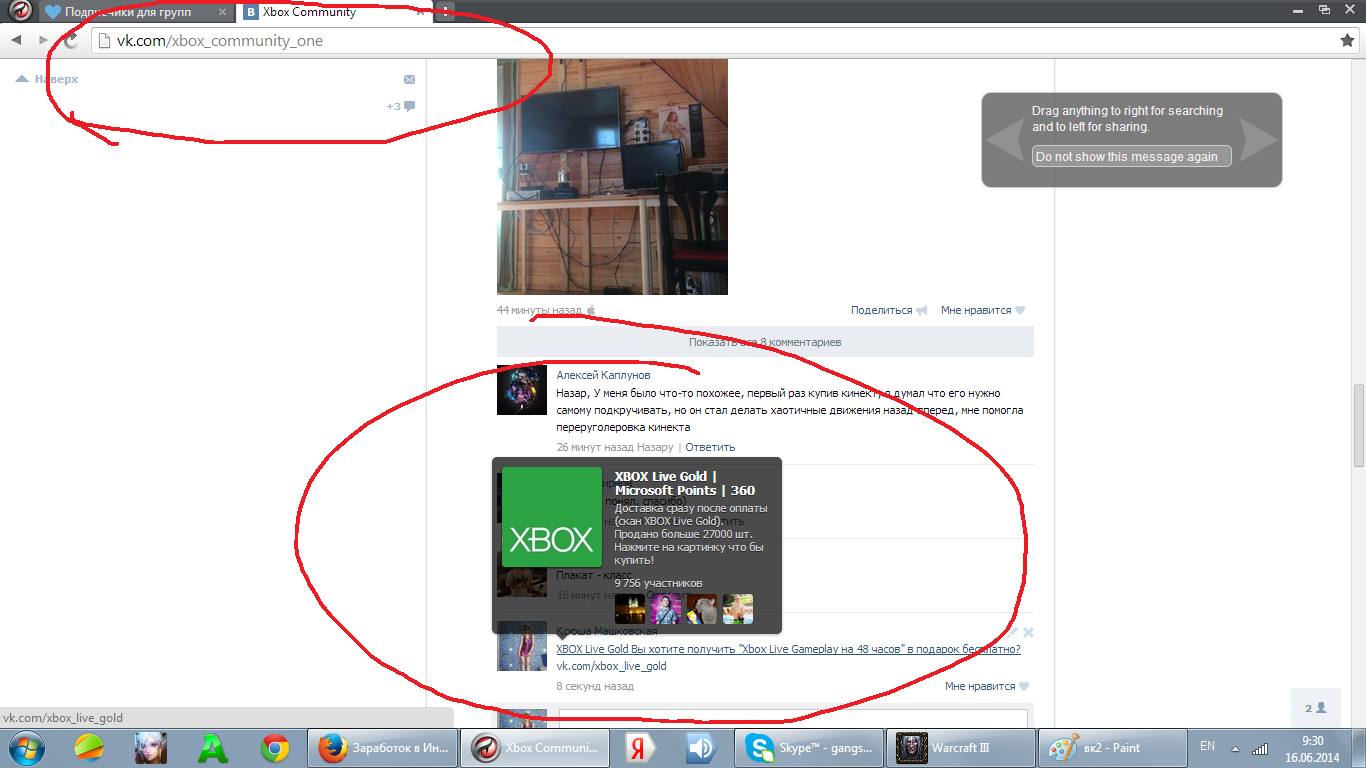1366x768 pixels.
Task: Switch to the Skype taskbar window
Action: 809,747
